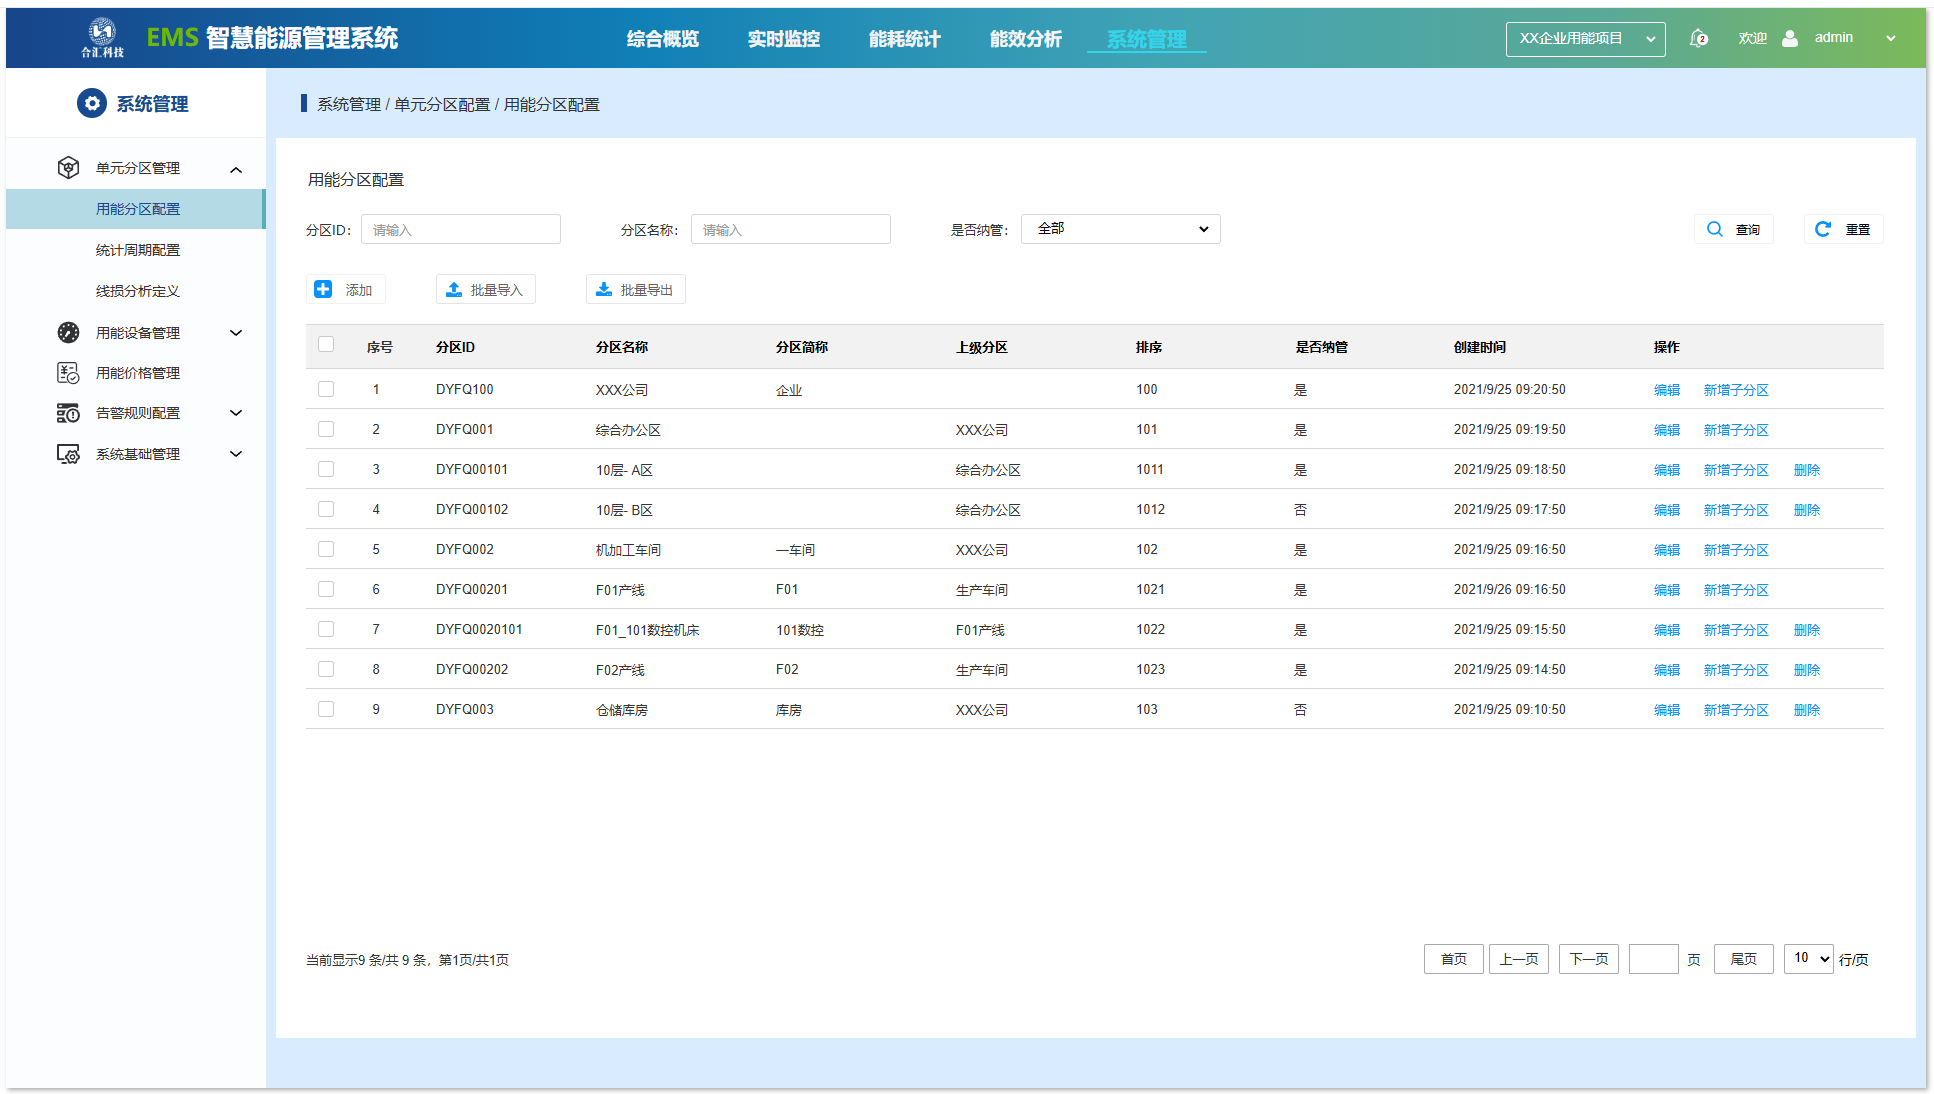Image resolution: width=1934 pixels, height=1094 pixels.
Task: Click the 系统基础管理 sidebar icon
Action: pos(68,454)
